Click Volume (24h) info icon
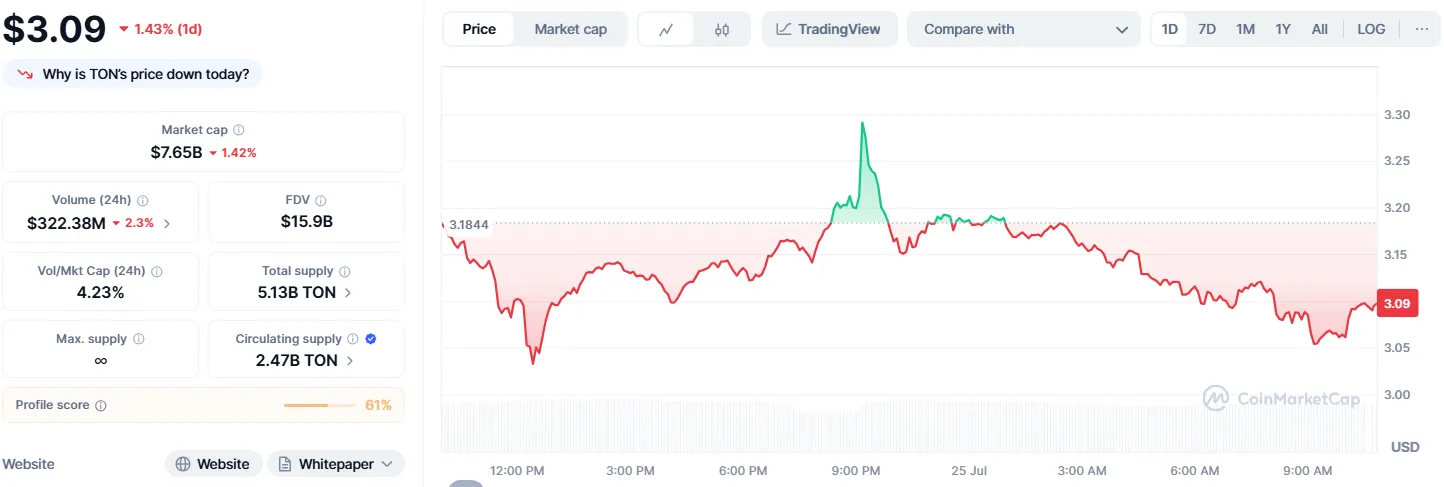The image size is (1444, 487). (143, 200)
